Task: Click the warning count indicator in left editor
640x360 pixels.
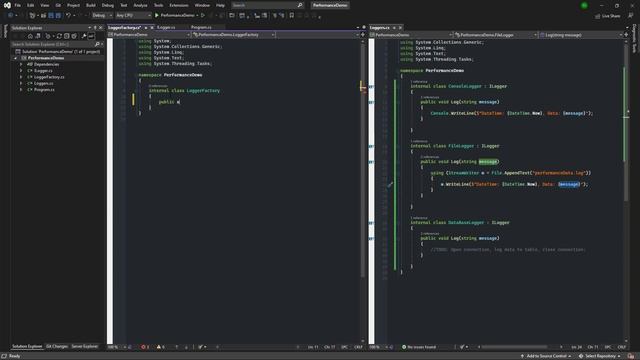Action: (160, 347)
